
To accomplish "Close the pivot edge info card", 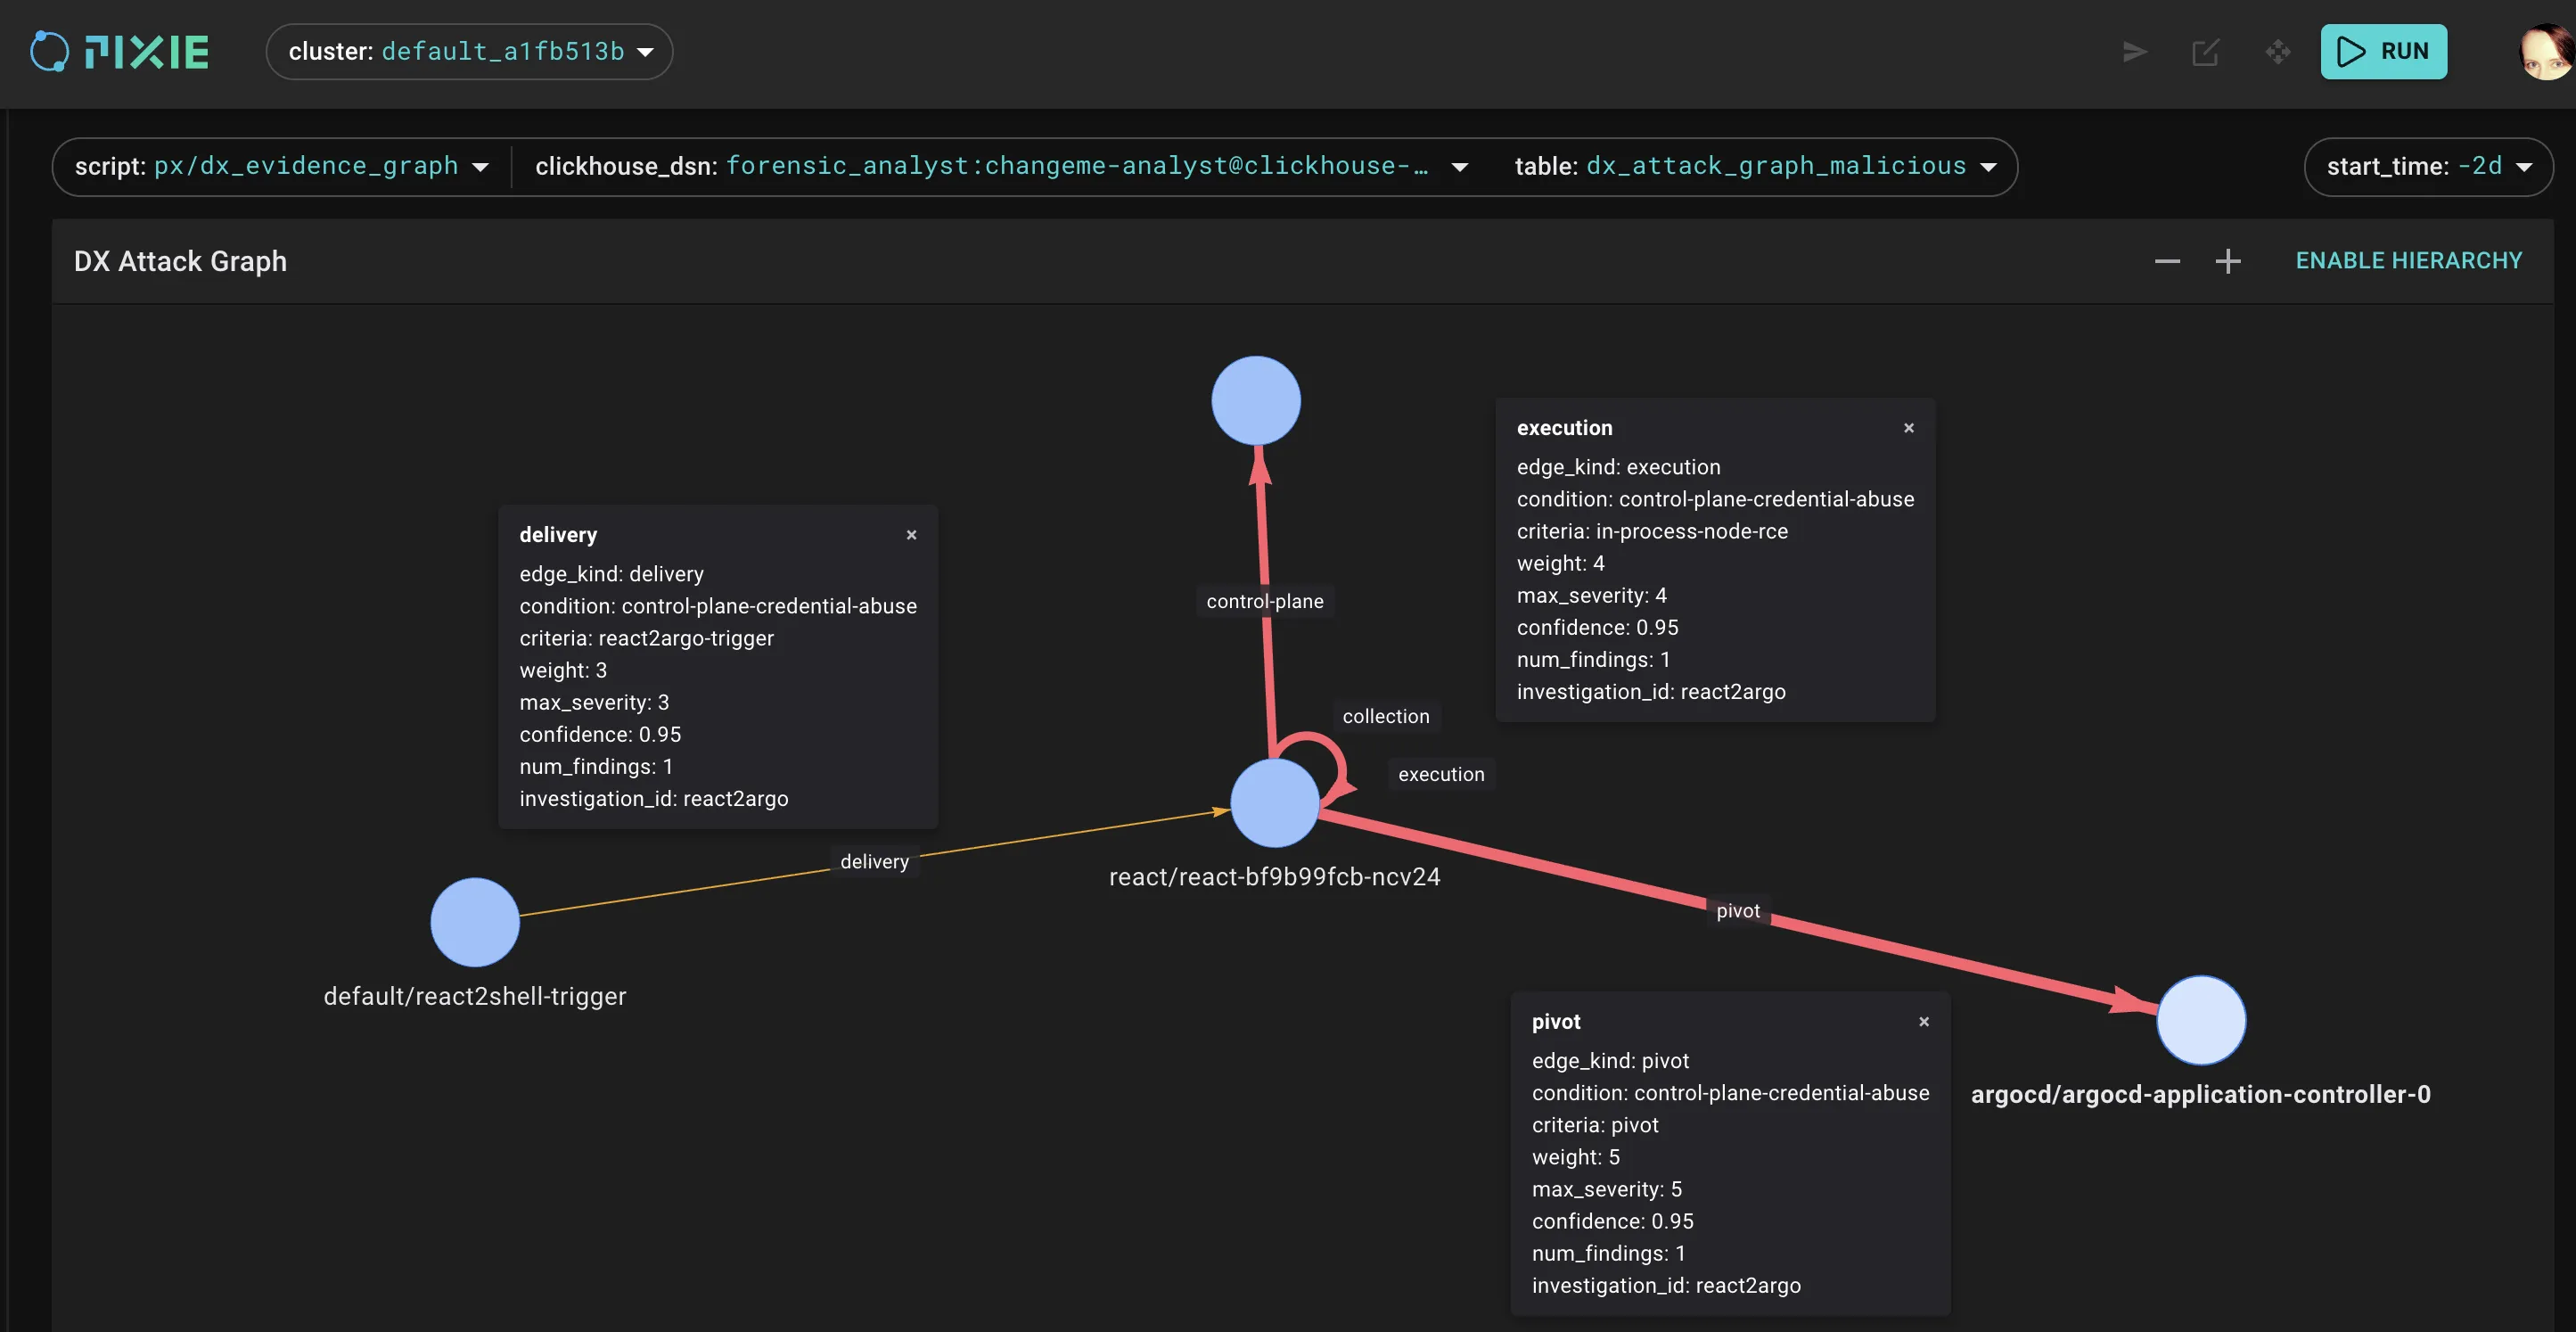I will click(1923, 1022).
